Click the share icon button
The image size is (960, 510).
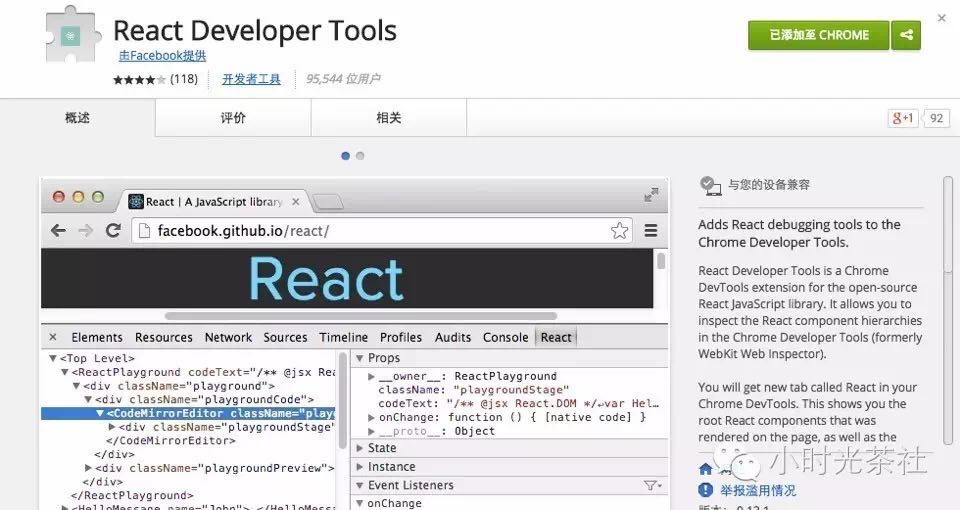906,35
